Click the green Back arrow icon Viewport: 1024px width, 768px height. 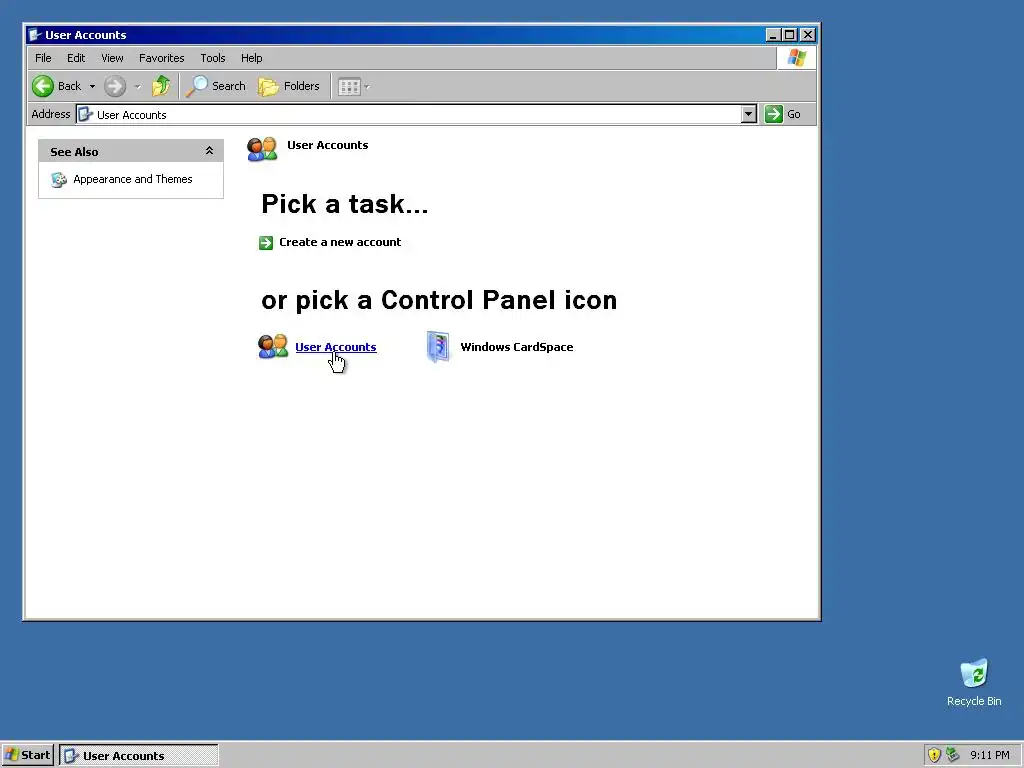point(43,86)
